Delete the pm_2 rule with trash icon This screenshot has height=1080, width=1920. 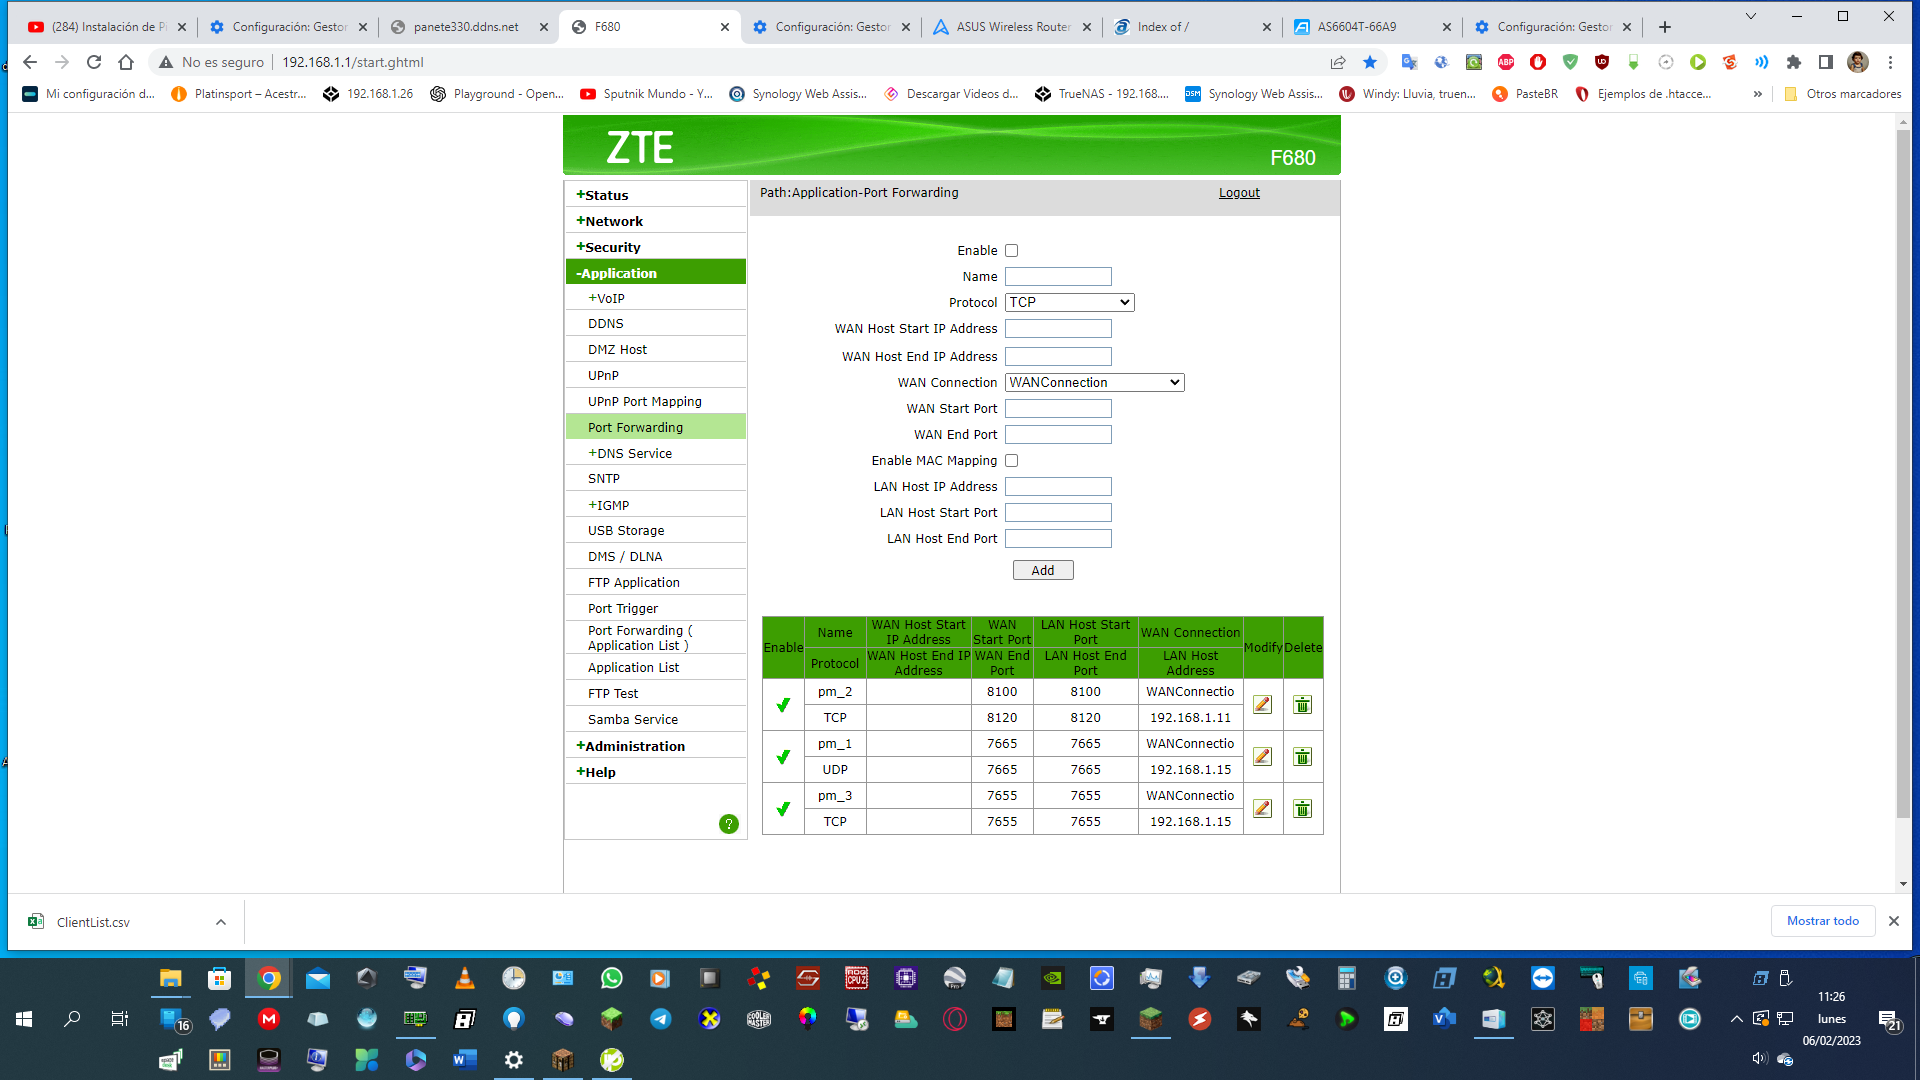tap(1302, 705)
